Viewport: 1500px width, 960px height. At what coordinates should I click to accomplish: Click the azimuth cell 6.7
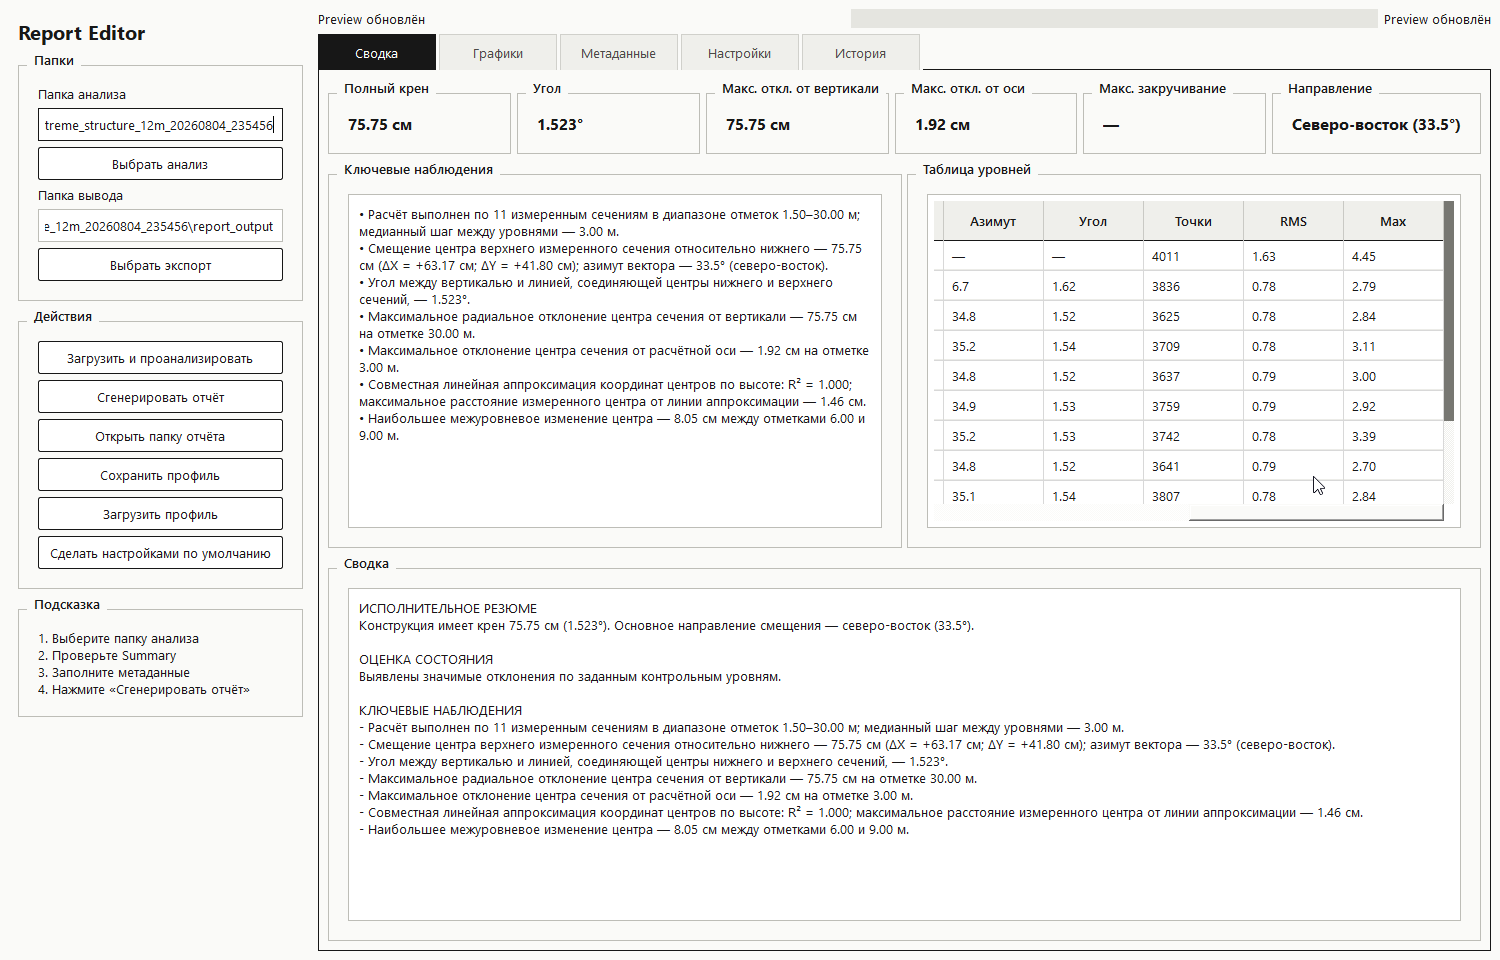[993, 286]
